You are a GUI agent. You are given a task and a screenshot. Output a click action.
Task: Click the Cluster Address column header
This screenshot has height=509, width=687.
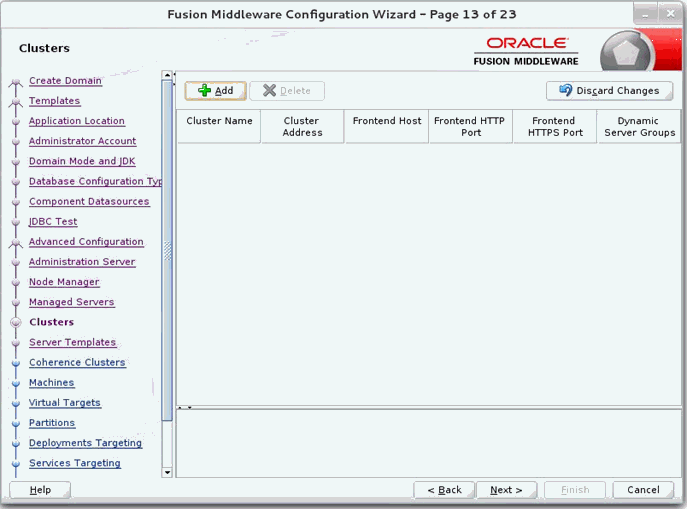click(302, 127)
